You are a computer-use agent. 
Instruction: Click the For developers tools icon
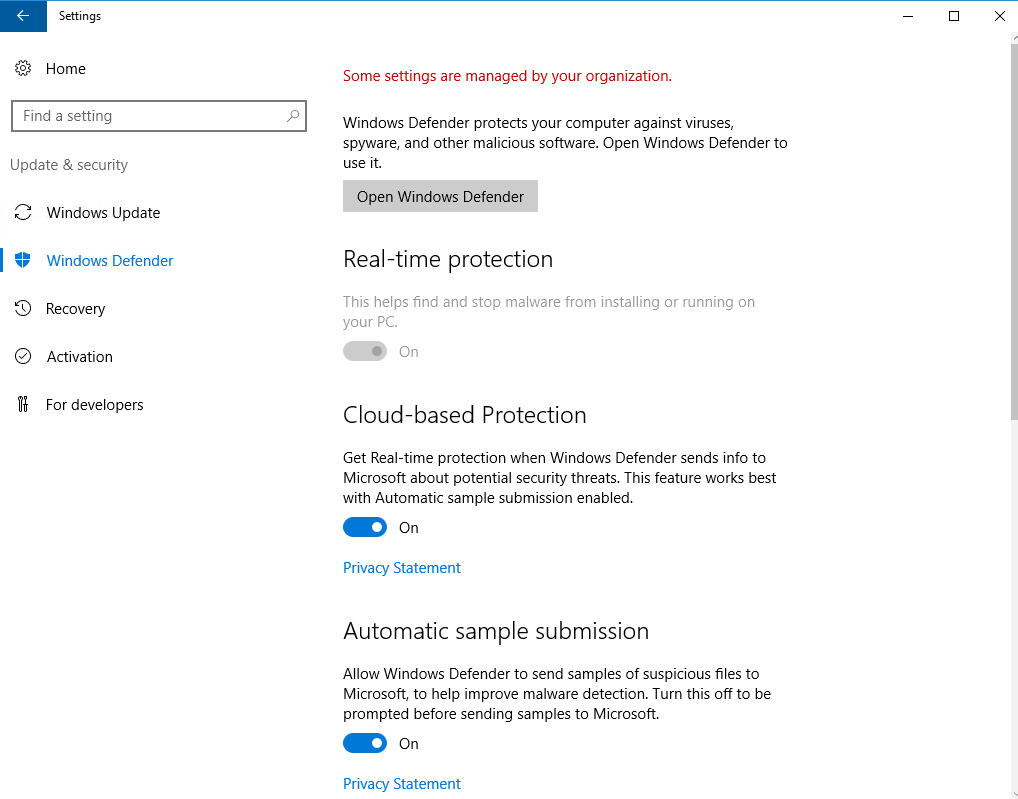coord(23,404)
